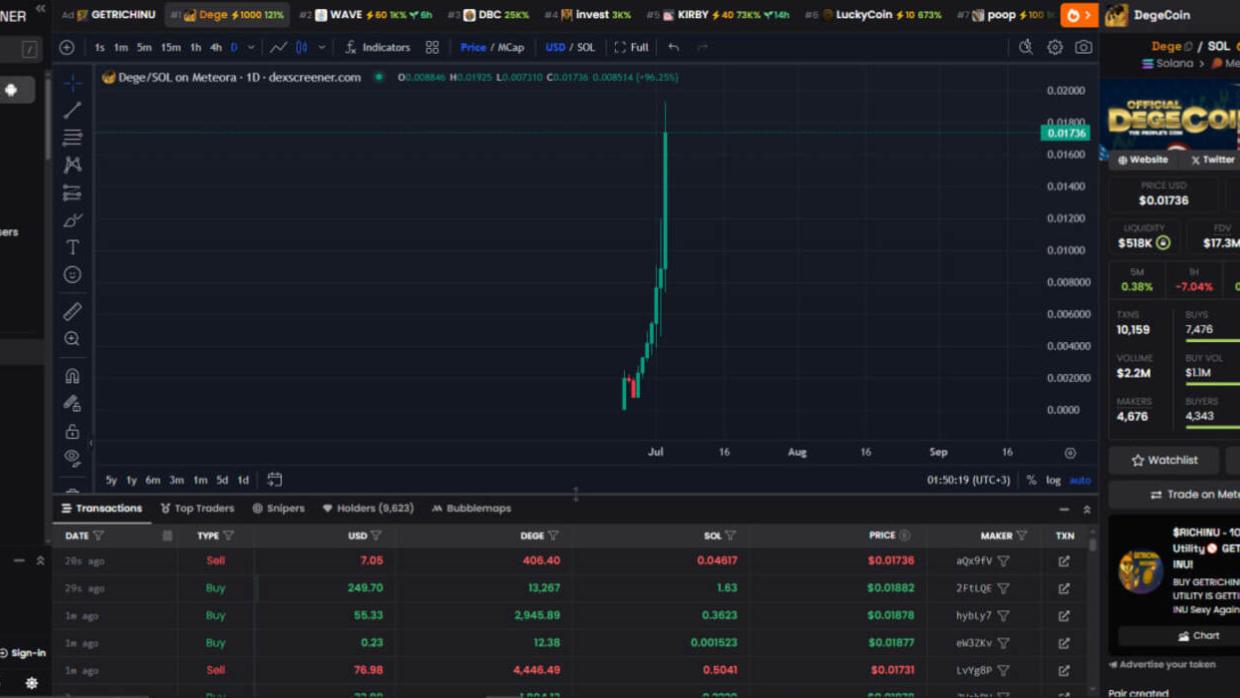Open the USD column filter
1240x698 pixels.
[x=376, y=536]
